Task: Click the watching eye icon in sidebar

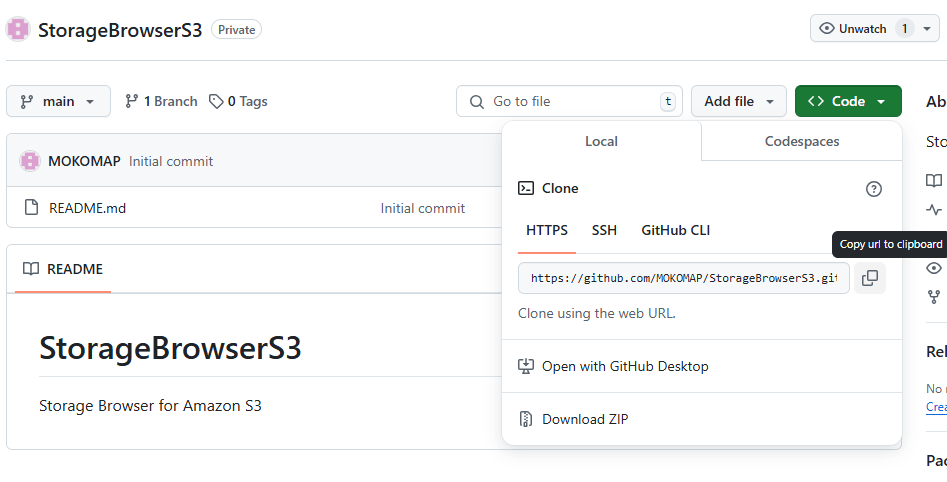Action: pyautogui.click(x=934, y=268)
